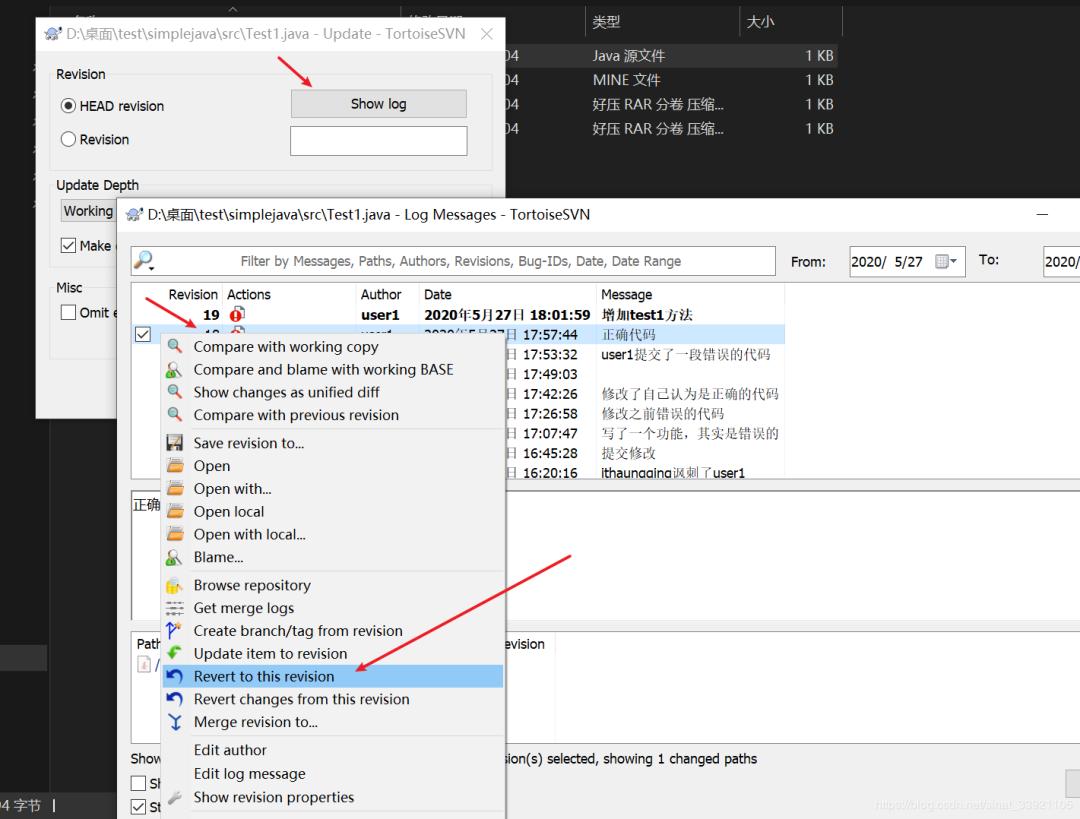Click the modified action icon for revision 19

[x=237, y=314]
